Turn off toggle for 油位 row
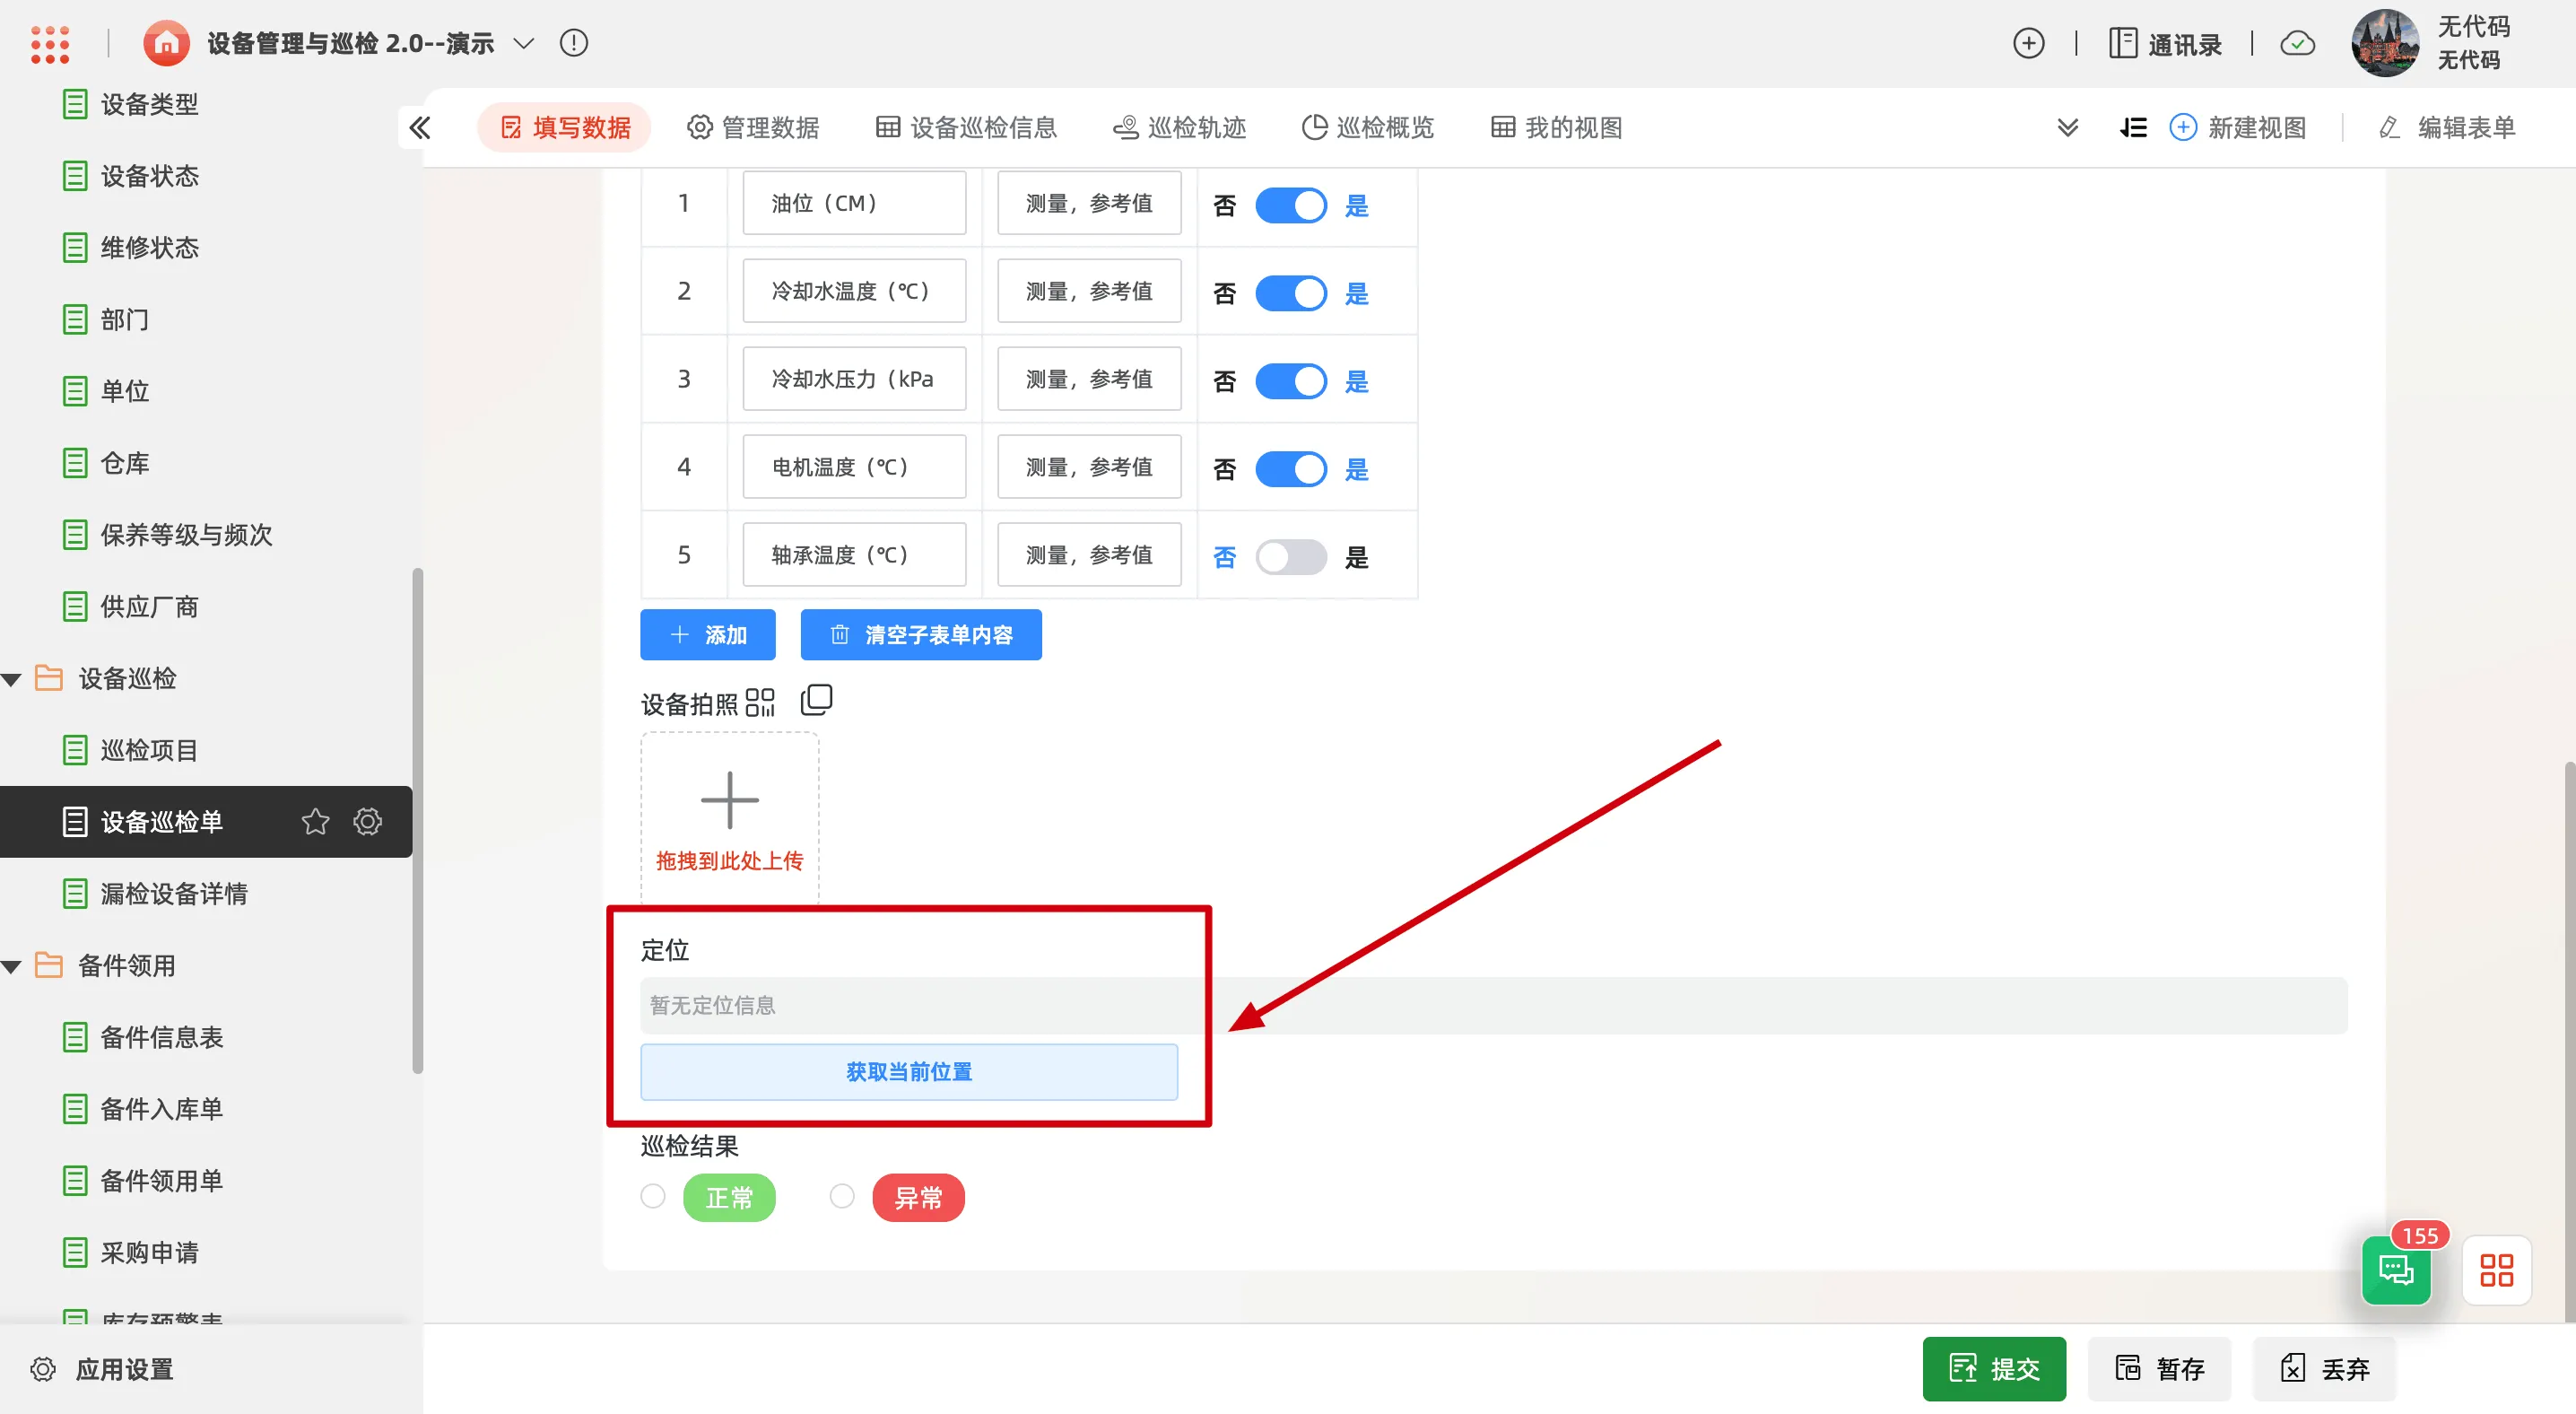 [1290, 205]
